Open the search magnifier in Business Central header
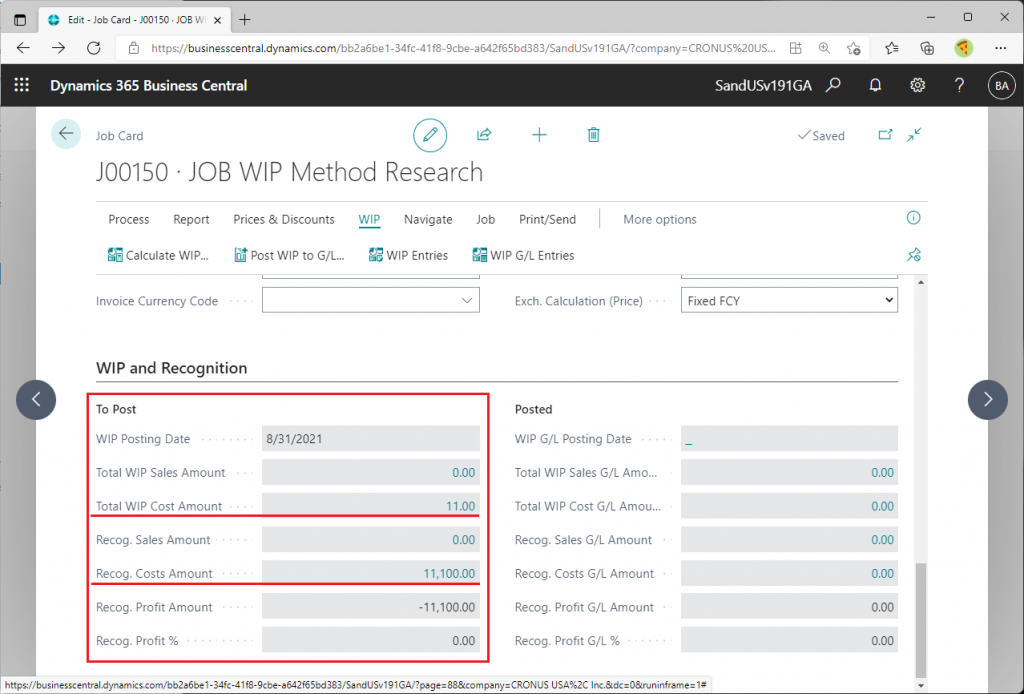The height and width of the screenshot is (694, 1024). (833, 85)
